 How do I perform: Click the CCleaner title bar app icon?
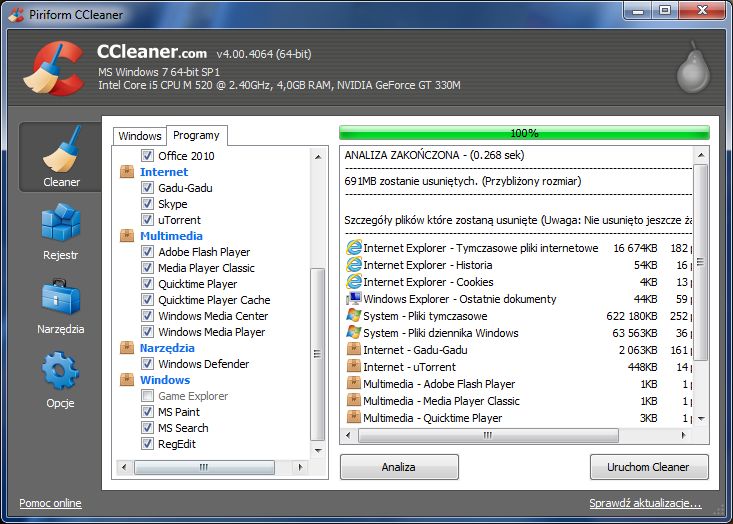coord(16,14)
